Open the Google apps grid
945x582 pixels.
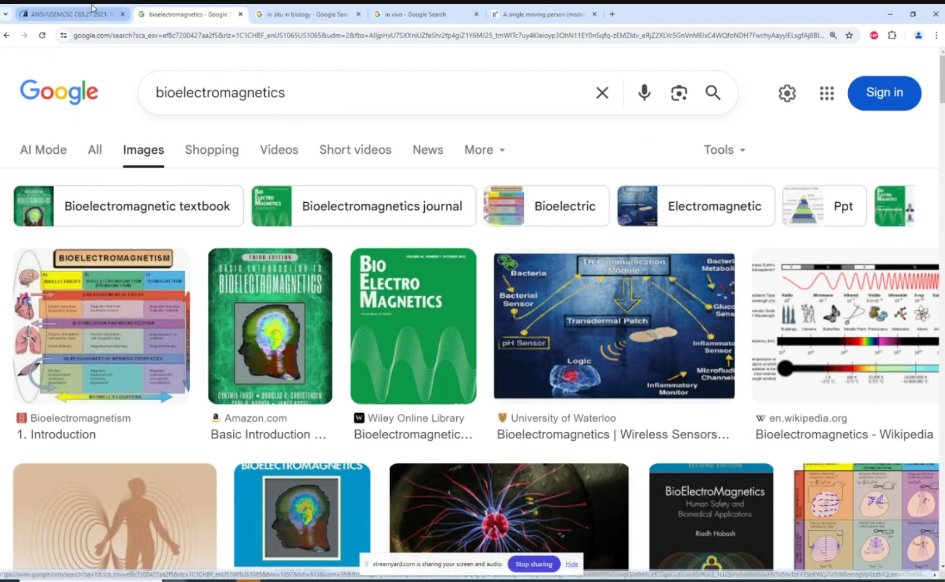coord(826,93)
